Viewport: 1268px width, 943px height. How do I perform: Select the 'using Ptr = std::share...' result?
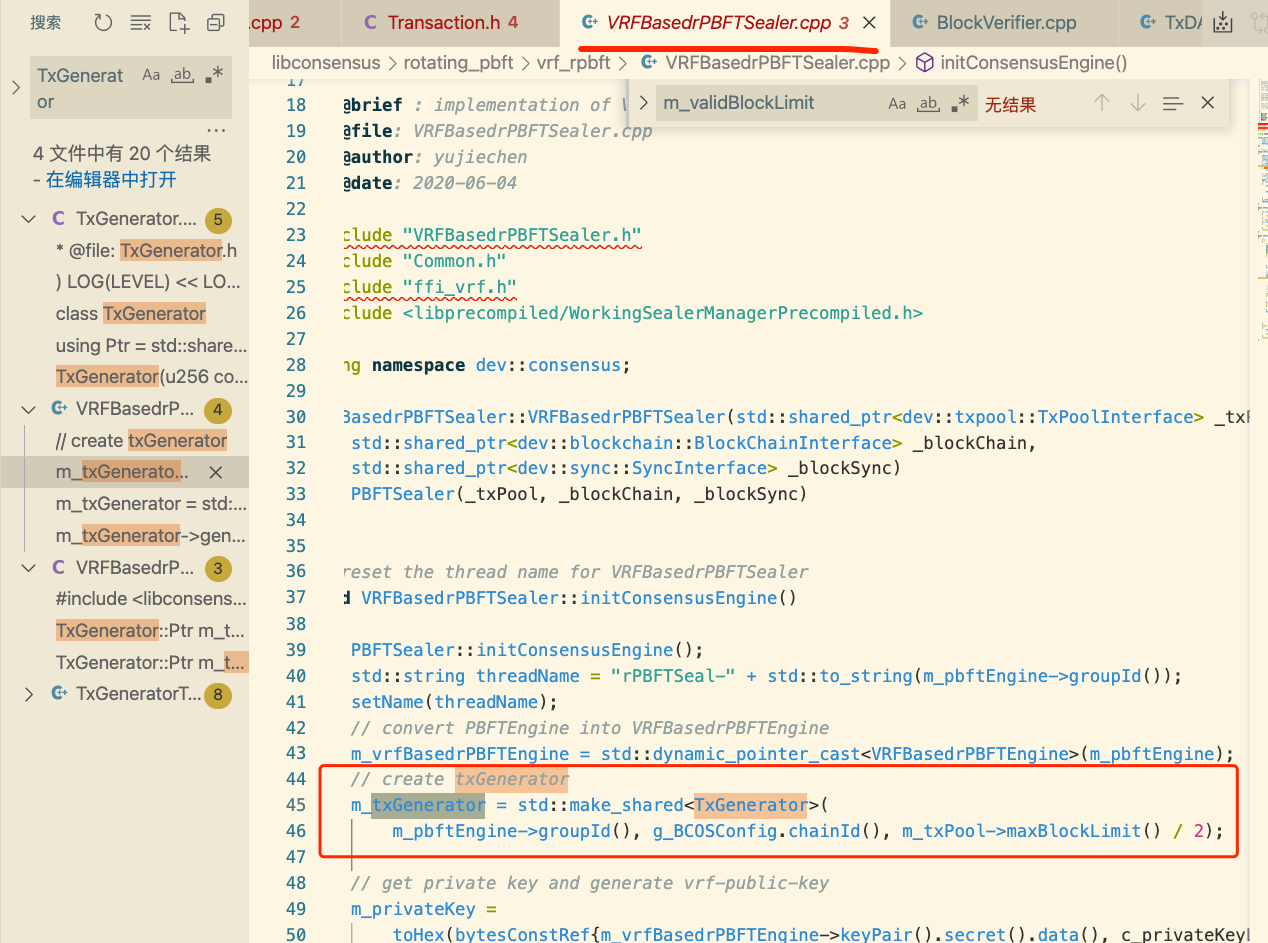(151, 346)
